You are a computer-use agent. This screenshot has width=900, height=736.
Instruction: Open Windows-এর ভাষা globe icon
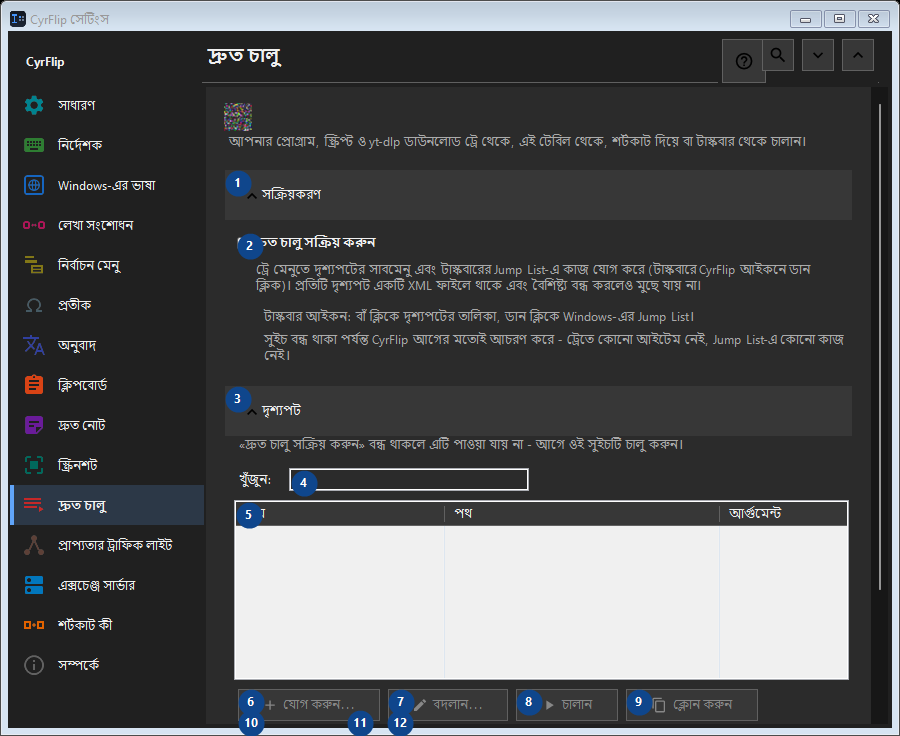[x=34, y=185]
